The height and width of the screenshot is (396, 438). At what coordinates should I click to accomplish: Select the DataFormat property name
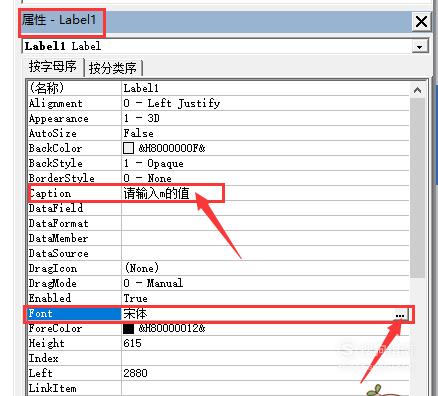(59, 223)
